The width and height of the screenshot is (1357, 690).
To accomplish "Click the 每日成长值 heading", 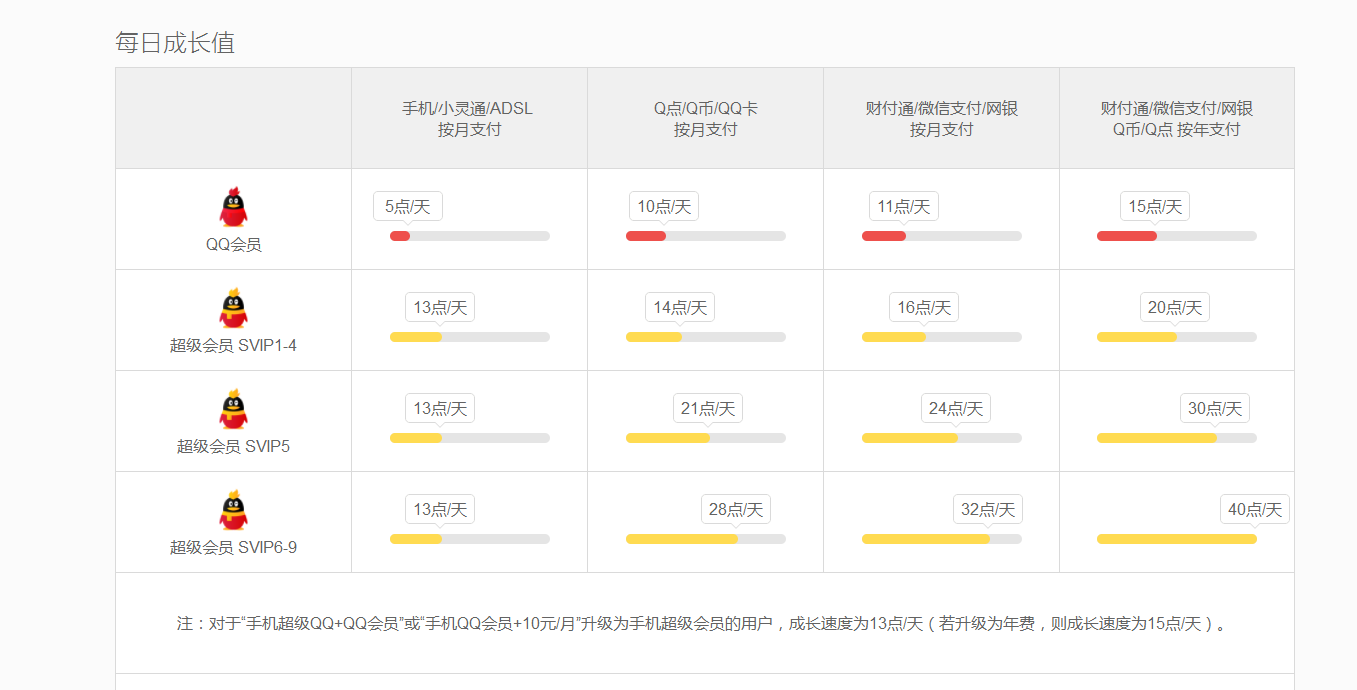I will coord(175,43).
